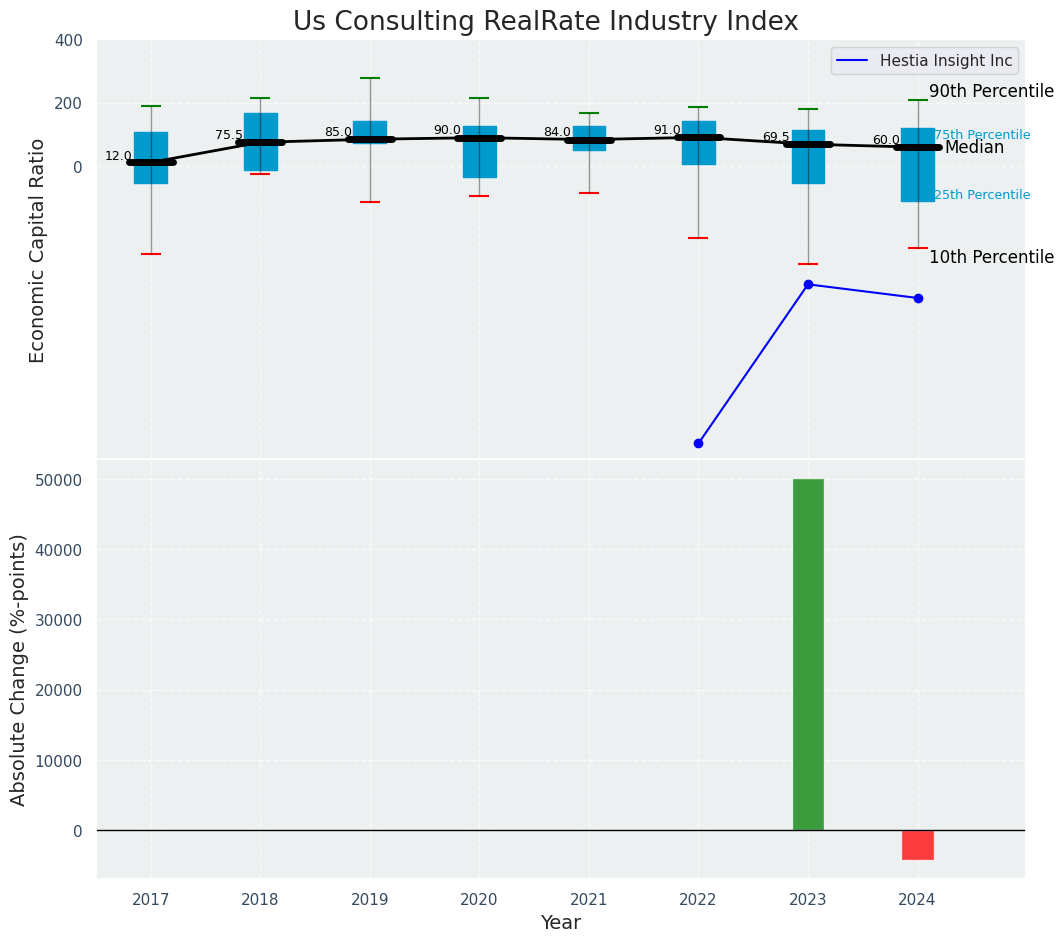Select the 2024 Hestia Insight data point
Image resolution: width=1064 pixels, height=942 pixels.
918,298
